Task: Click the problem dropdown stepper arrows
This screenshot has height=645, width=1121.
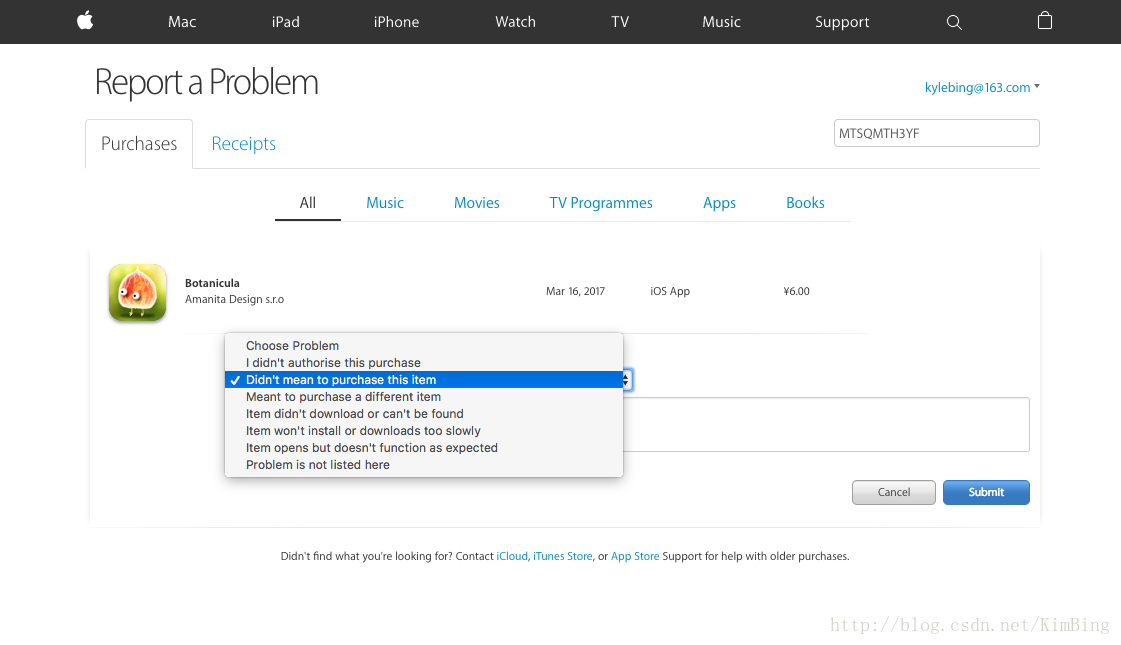Action: 627,380
